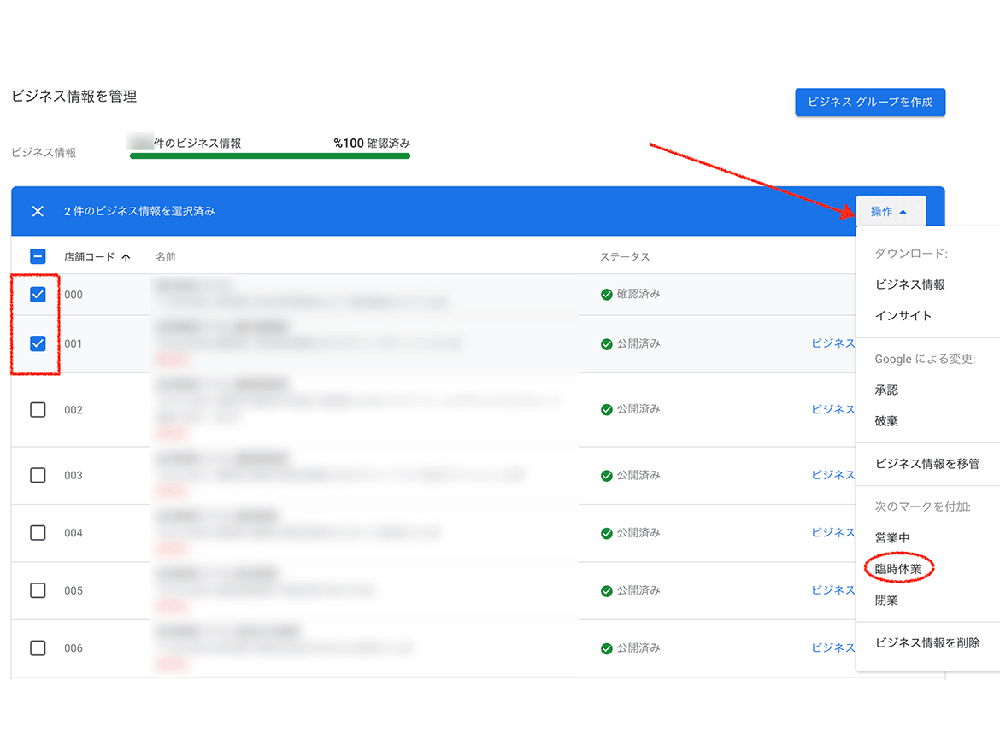
Task: Choose ビジネス情報を削除 menu item
Action: tap(927, 643)
